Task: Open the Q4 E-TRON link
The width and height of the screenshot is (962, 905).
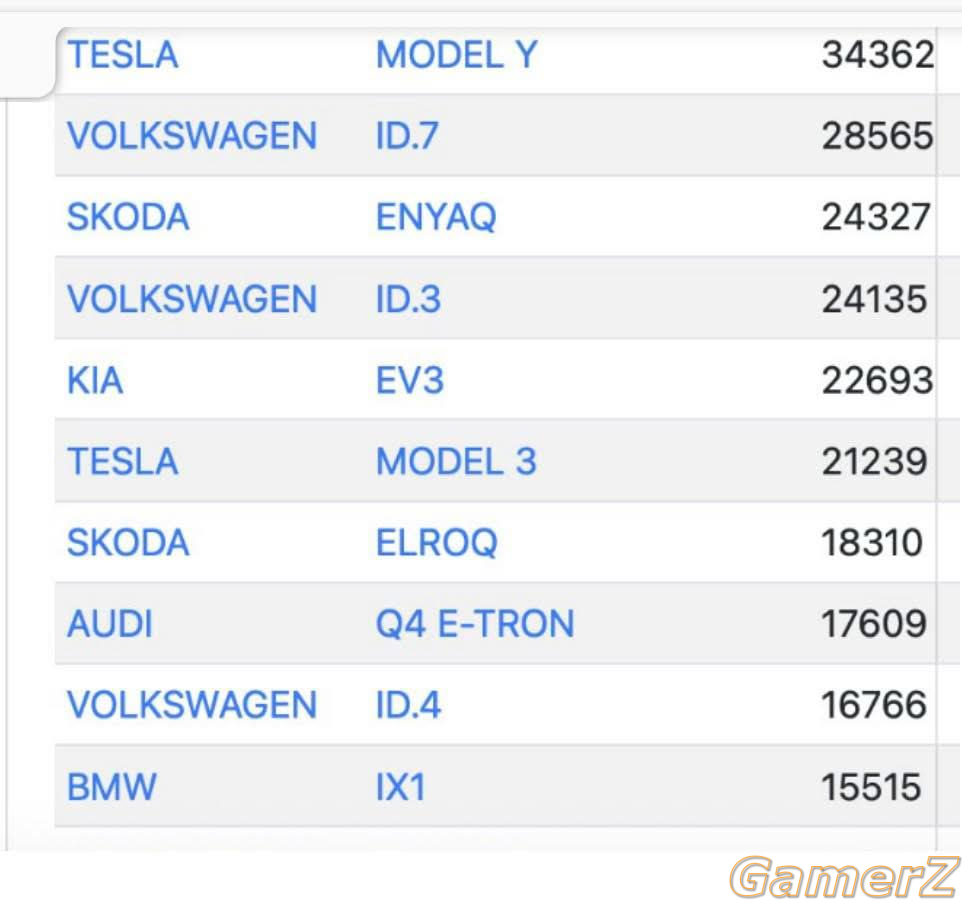Action: click(475, 624)
